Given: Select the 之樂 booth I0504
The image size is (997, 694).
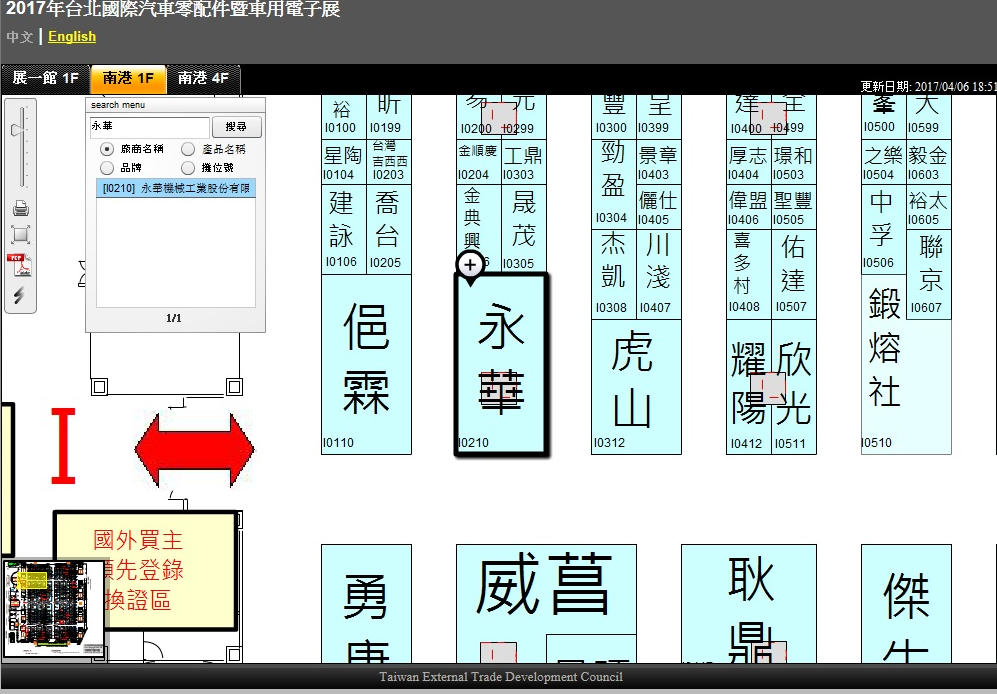Looking at the screenshot, I should [x=884, y=162].
